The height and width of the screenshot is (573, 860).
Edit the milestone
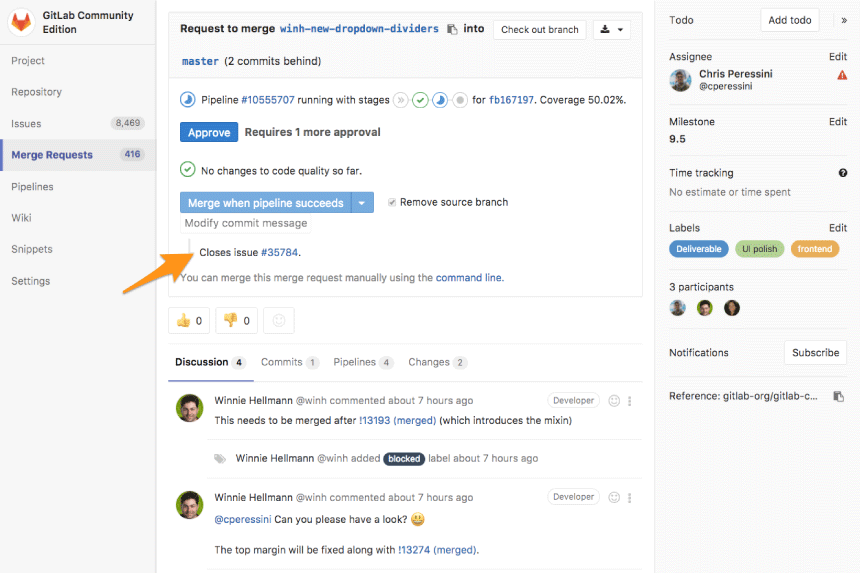(838, 122)
